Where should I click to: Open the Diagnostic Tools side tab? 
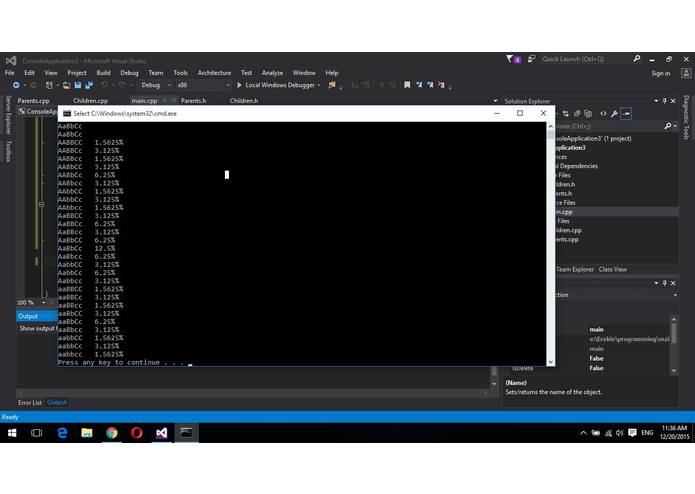(x=686, y=117)
